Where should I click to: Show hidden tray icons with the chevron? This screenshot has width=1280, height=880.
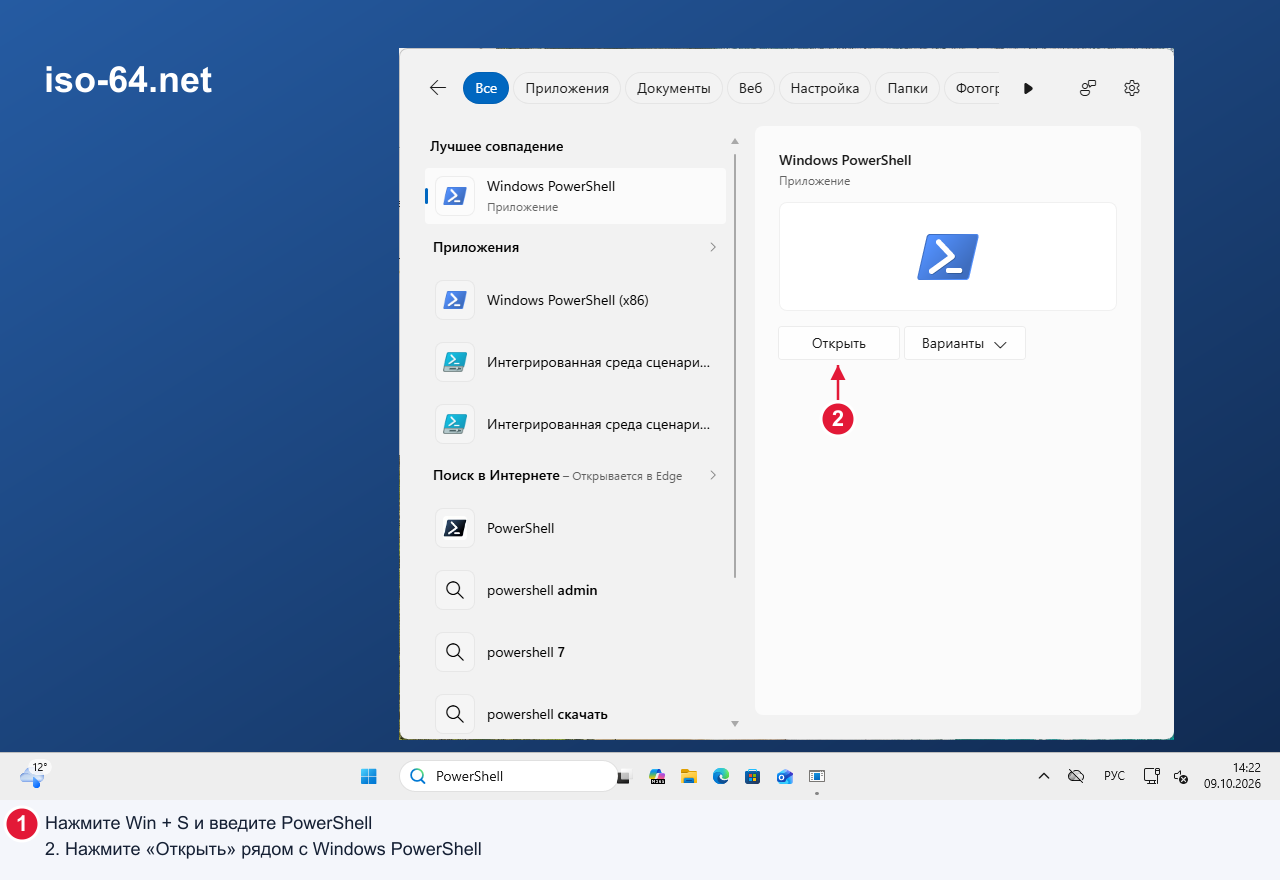coord(1044,776)
